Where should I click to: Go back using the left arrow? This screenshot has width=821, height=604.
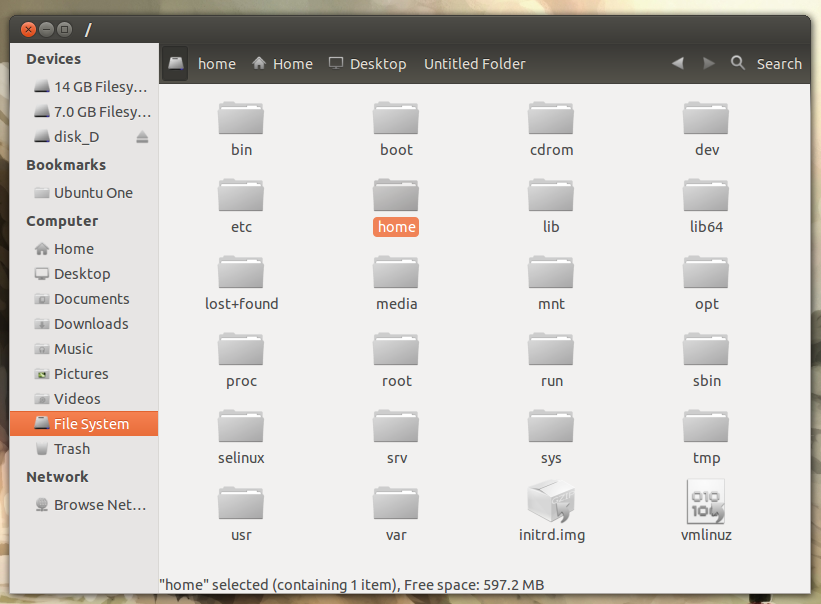pyautogui.click(x=678, y=63)
